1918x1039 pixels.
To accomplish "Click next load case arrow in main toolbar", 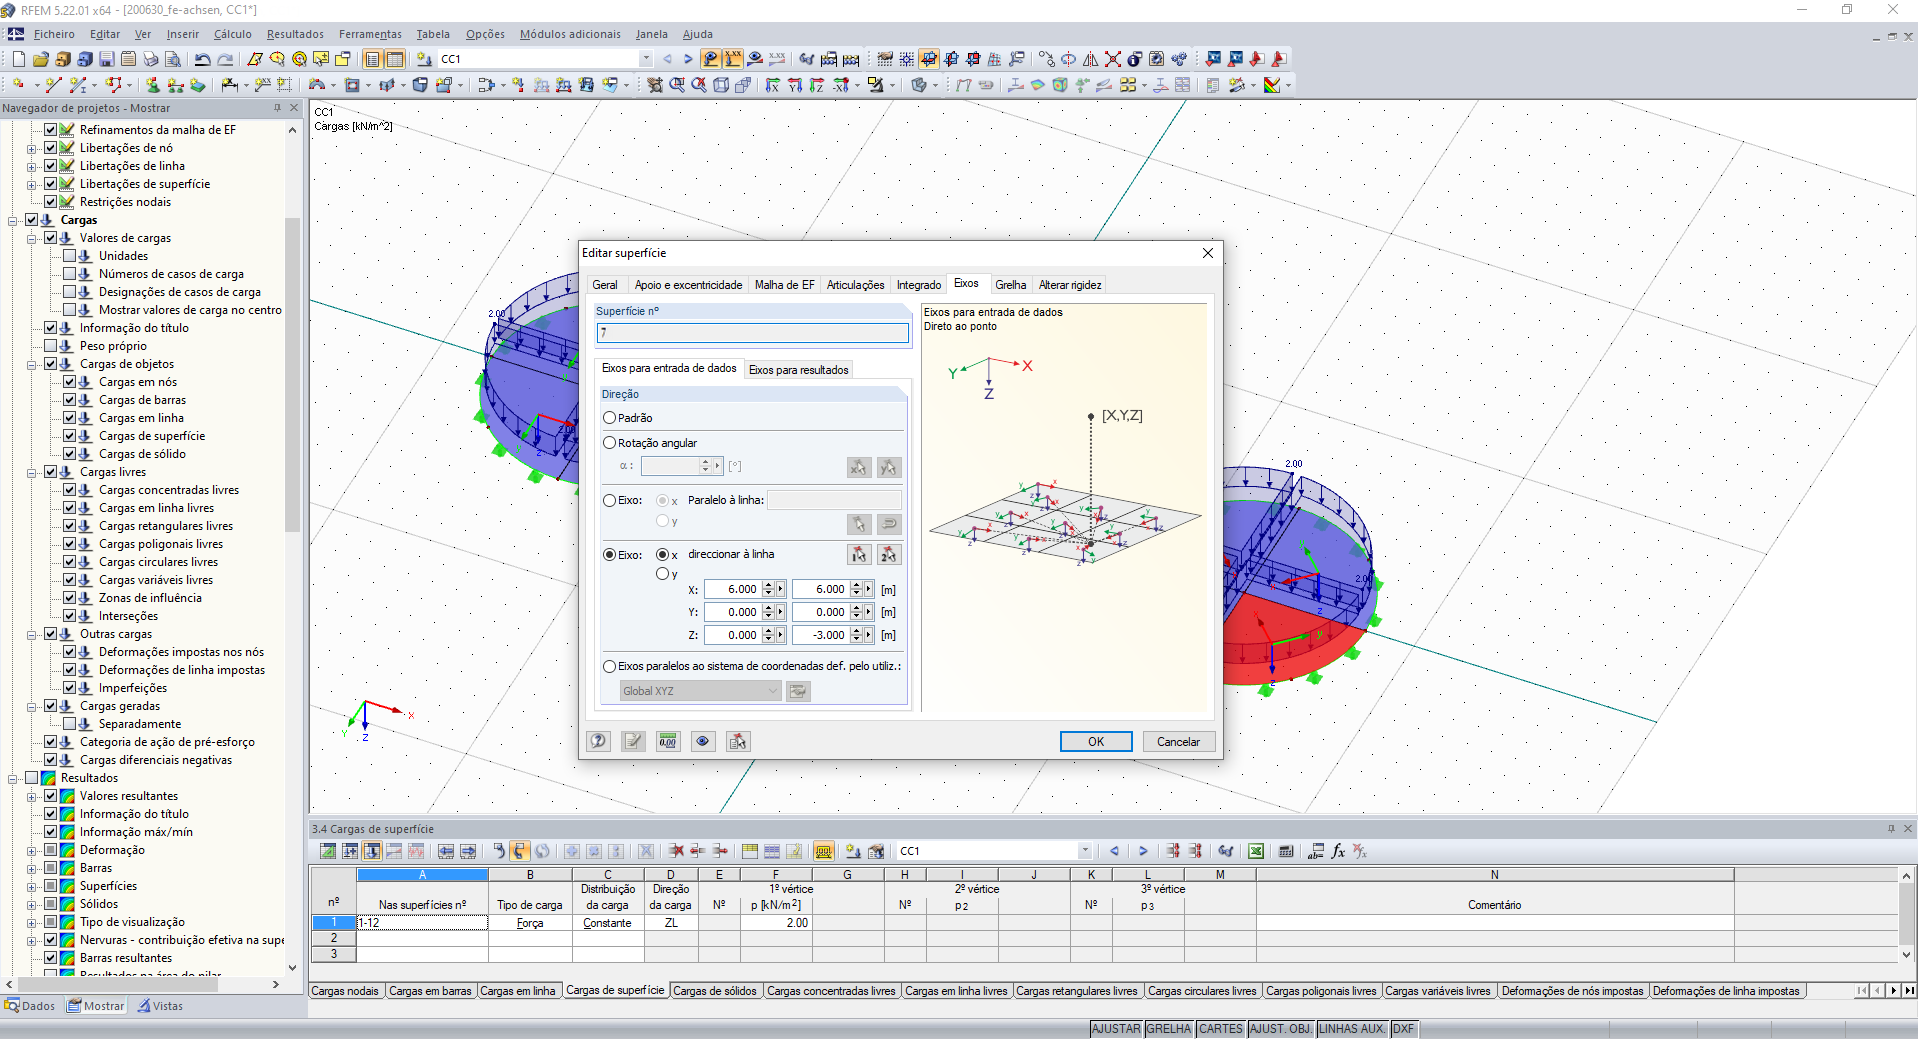I will [688, 59].
